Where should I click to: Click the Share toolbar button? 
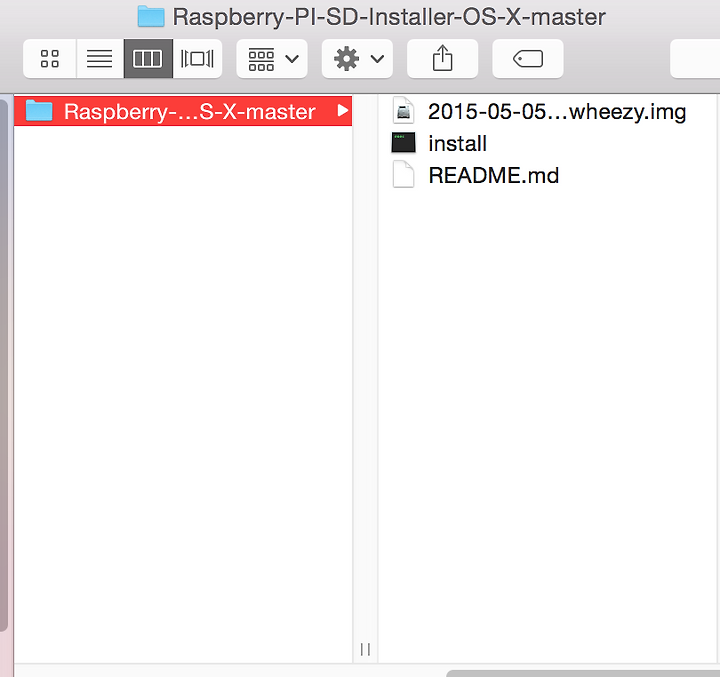coord(443,59)
